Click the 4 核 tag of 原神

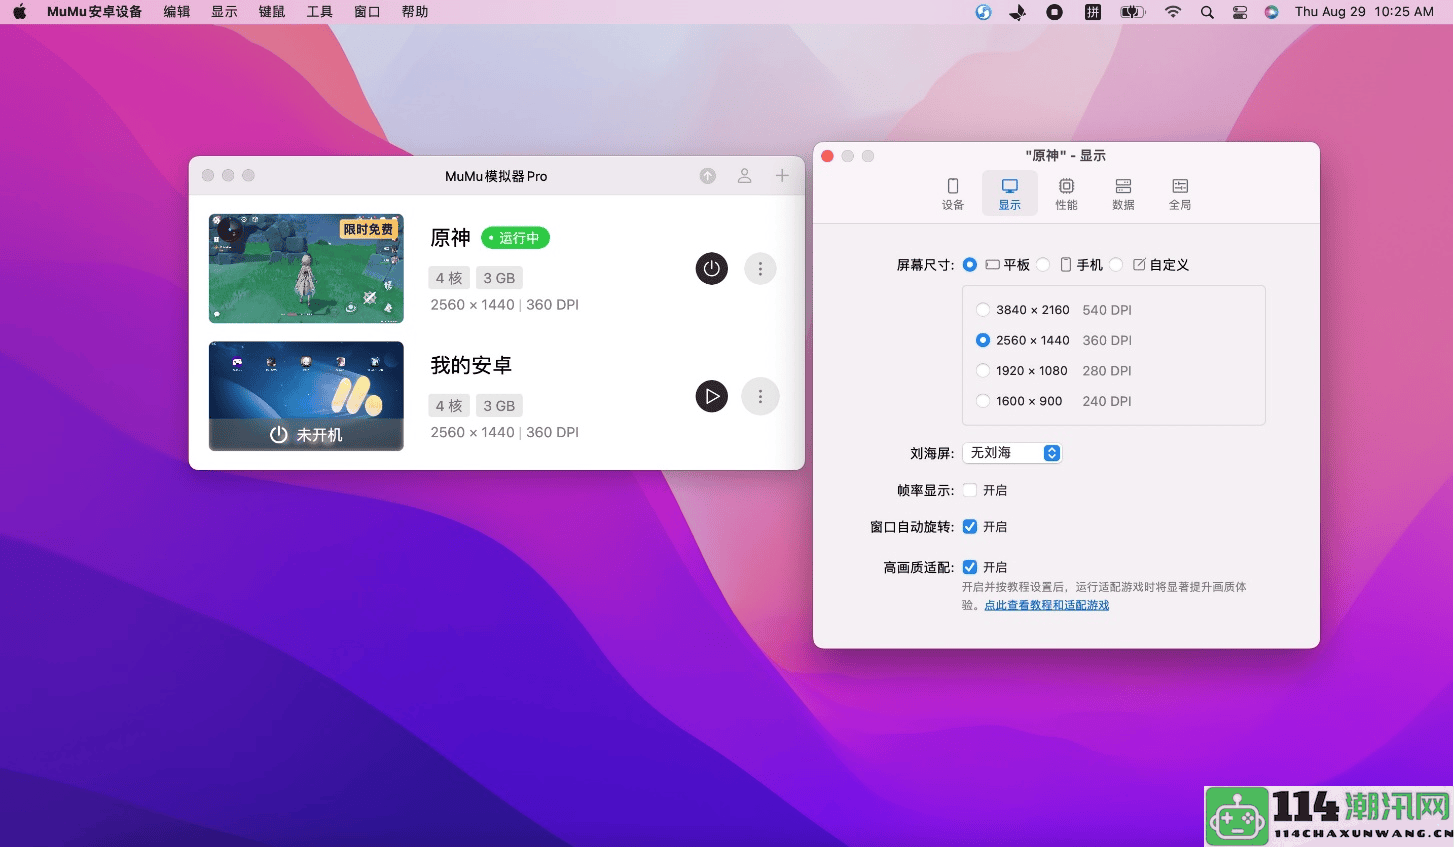tap(449, 278)
